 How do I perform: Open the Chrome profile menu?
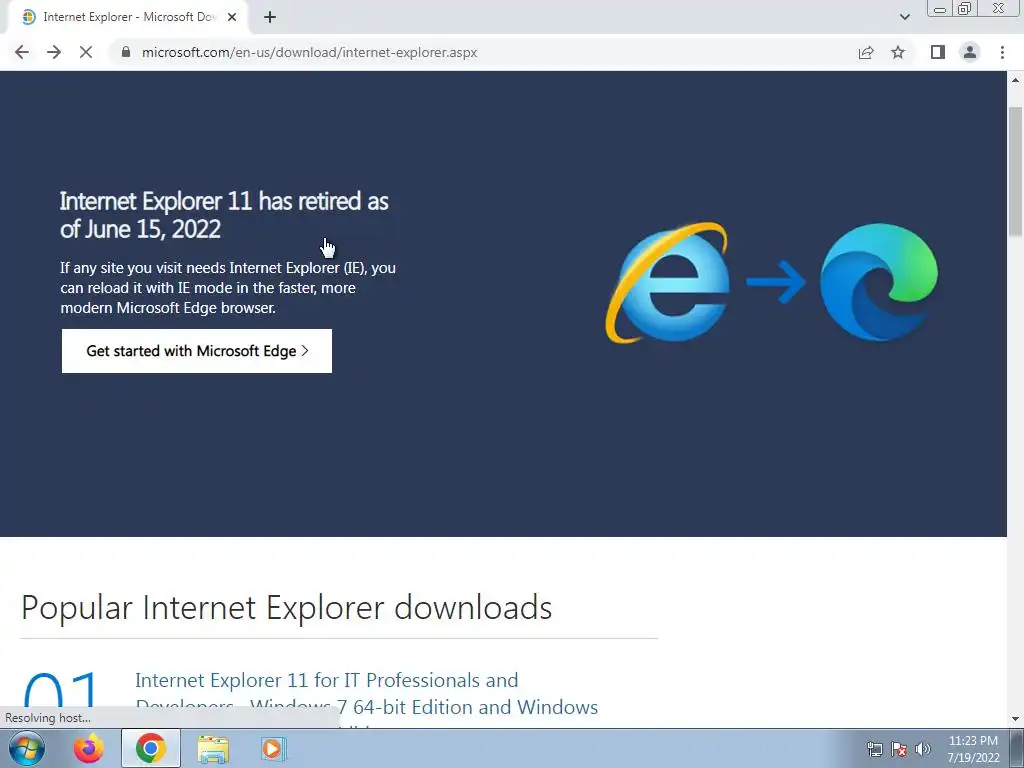point(970,52)
